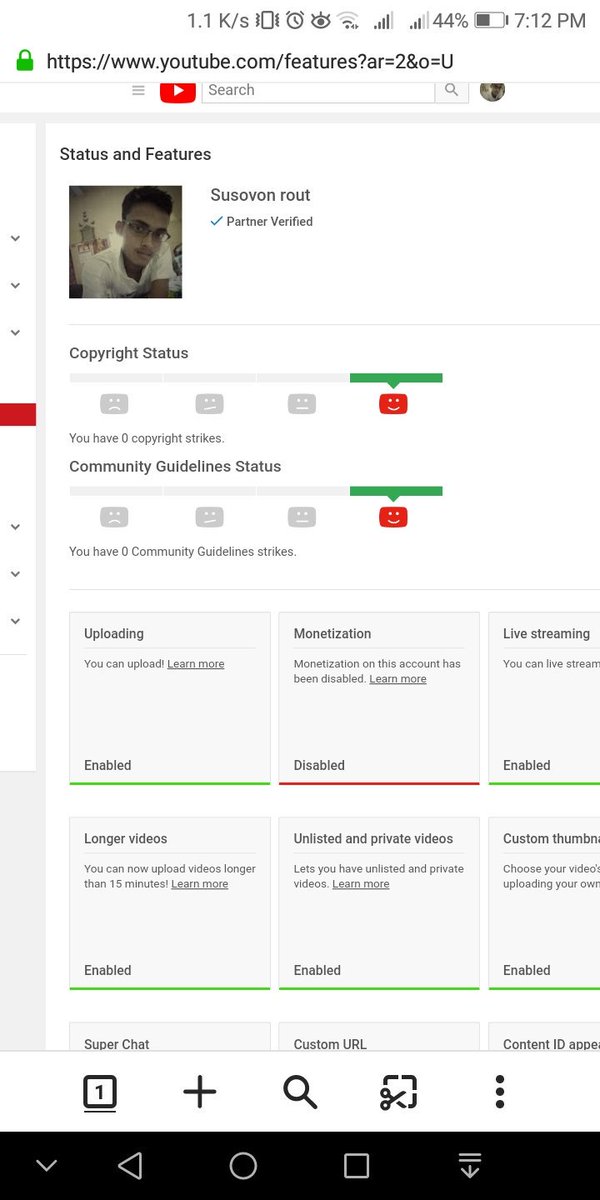Open the account avatar in header
Screen dimensions: 600x1200
tap(492, 90)
